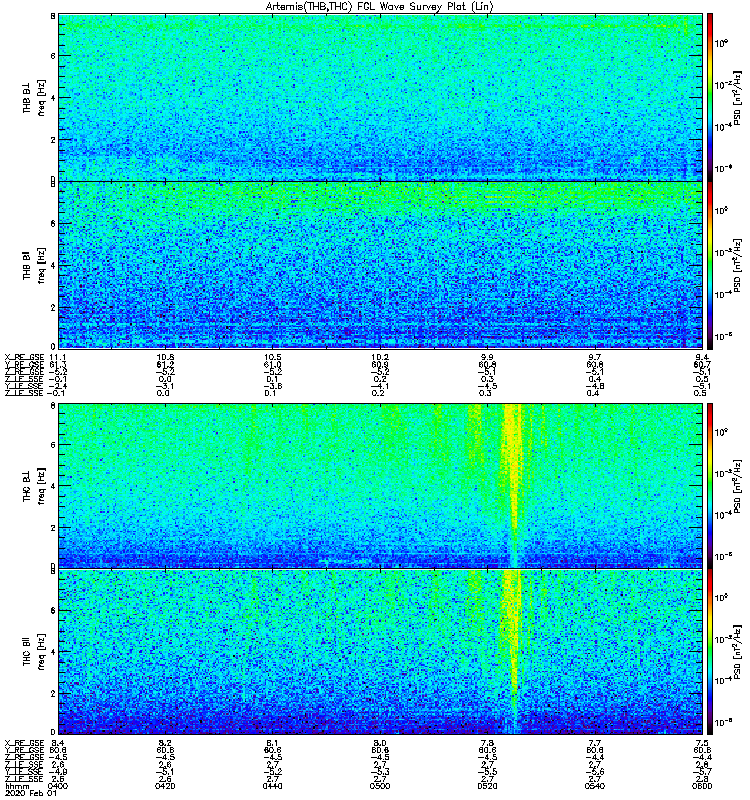Click the PSD color bar beside the THB B∥ panel

click(x=710, y=265)
